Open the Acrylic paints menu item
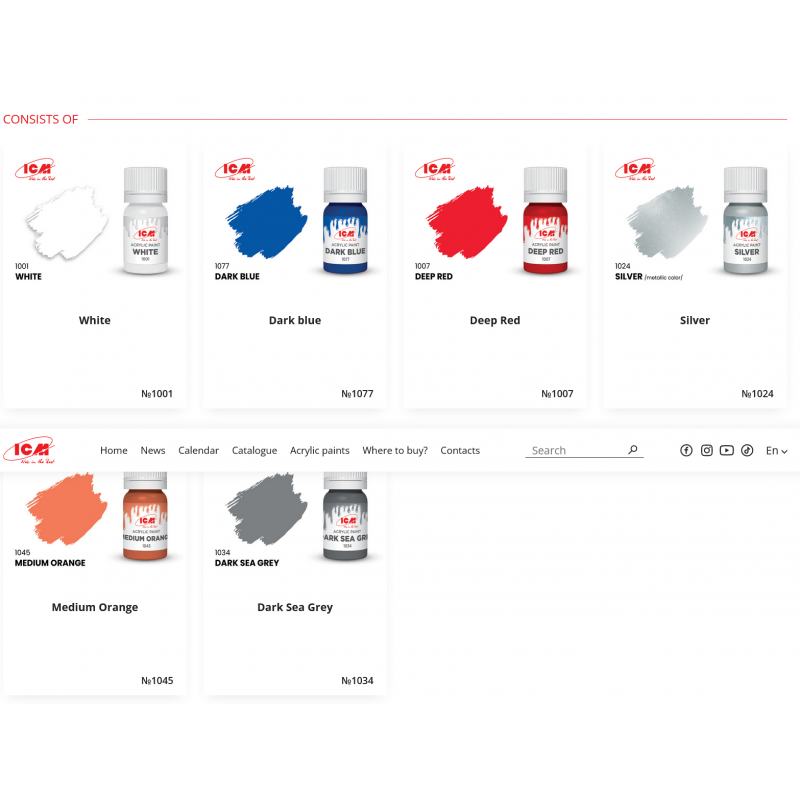The height and width of the screenshot is (800, 800). point(319,451)
